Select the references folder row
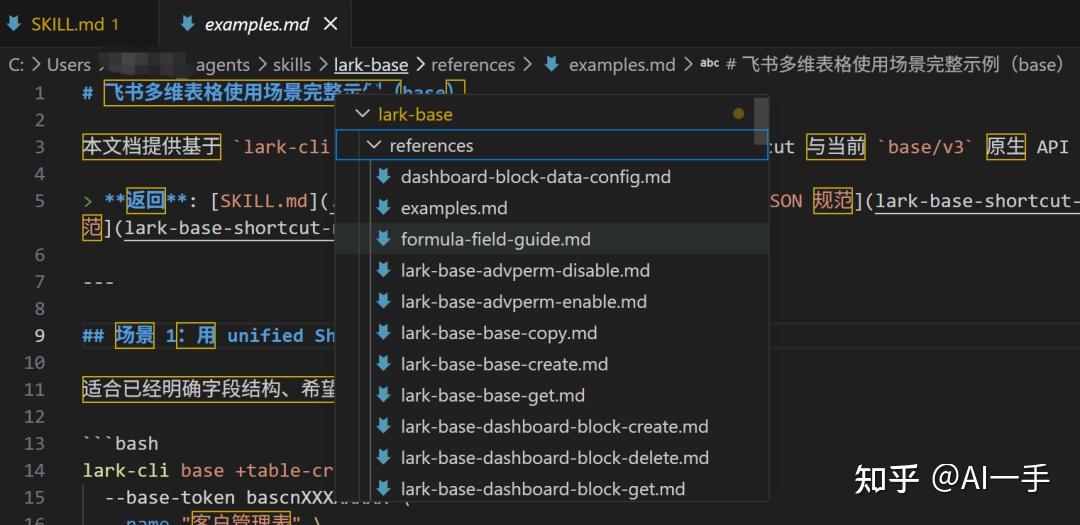The height and width of the screenshot is (525, 1080). (552, 145)
